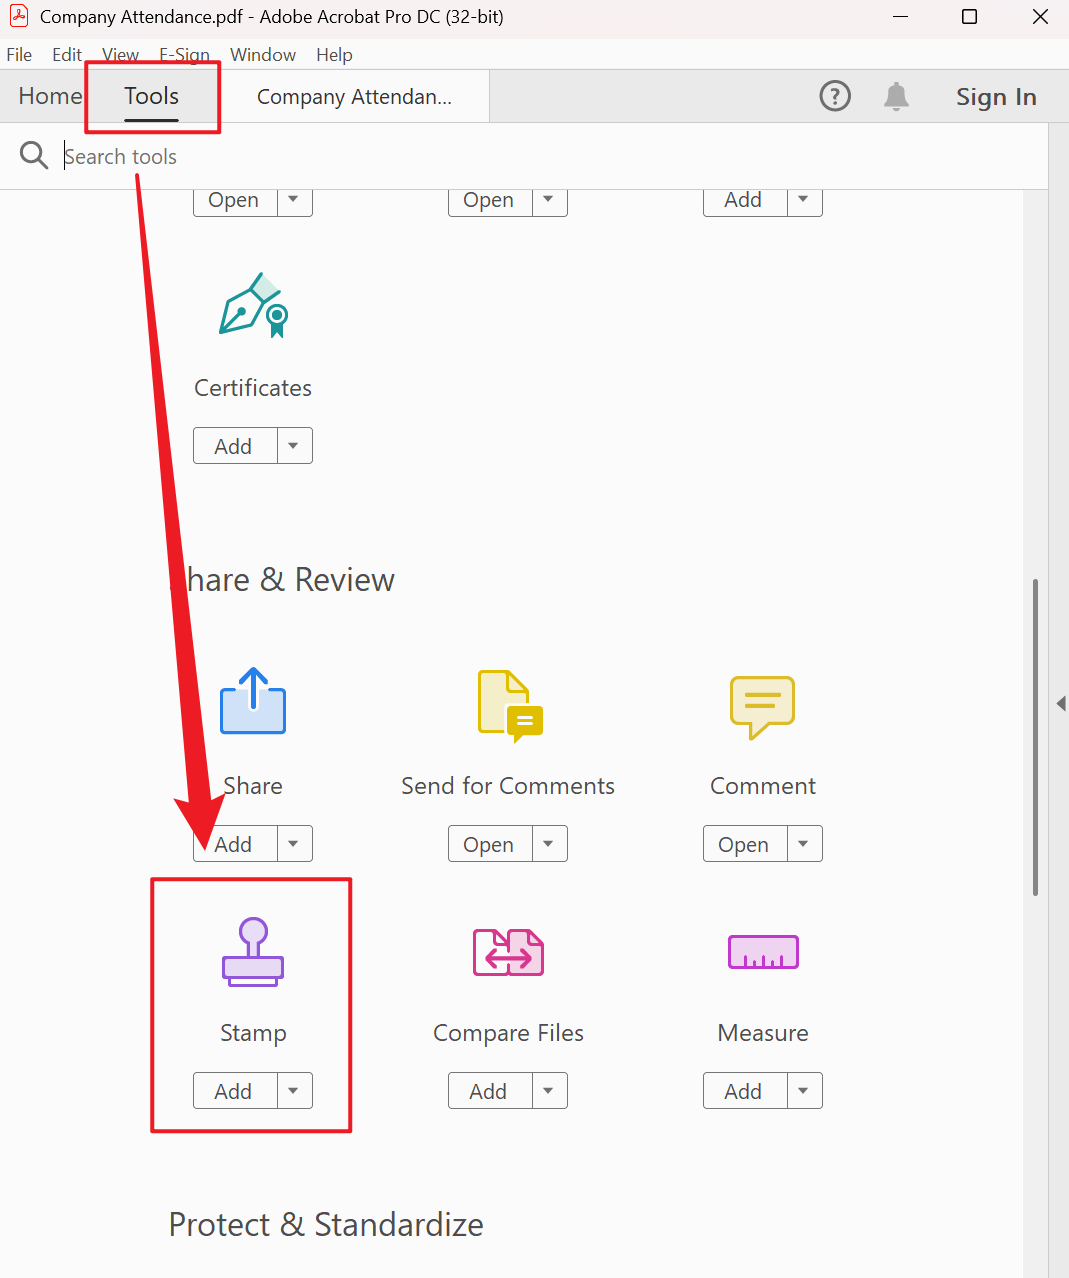The image size is (1069, 1278).
Task: Add the Compare Files tool
Action: 490,1091
